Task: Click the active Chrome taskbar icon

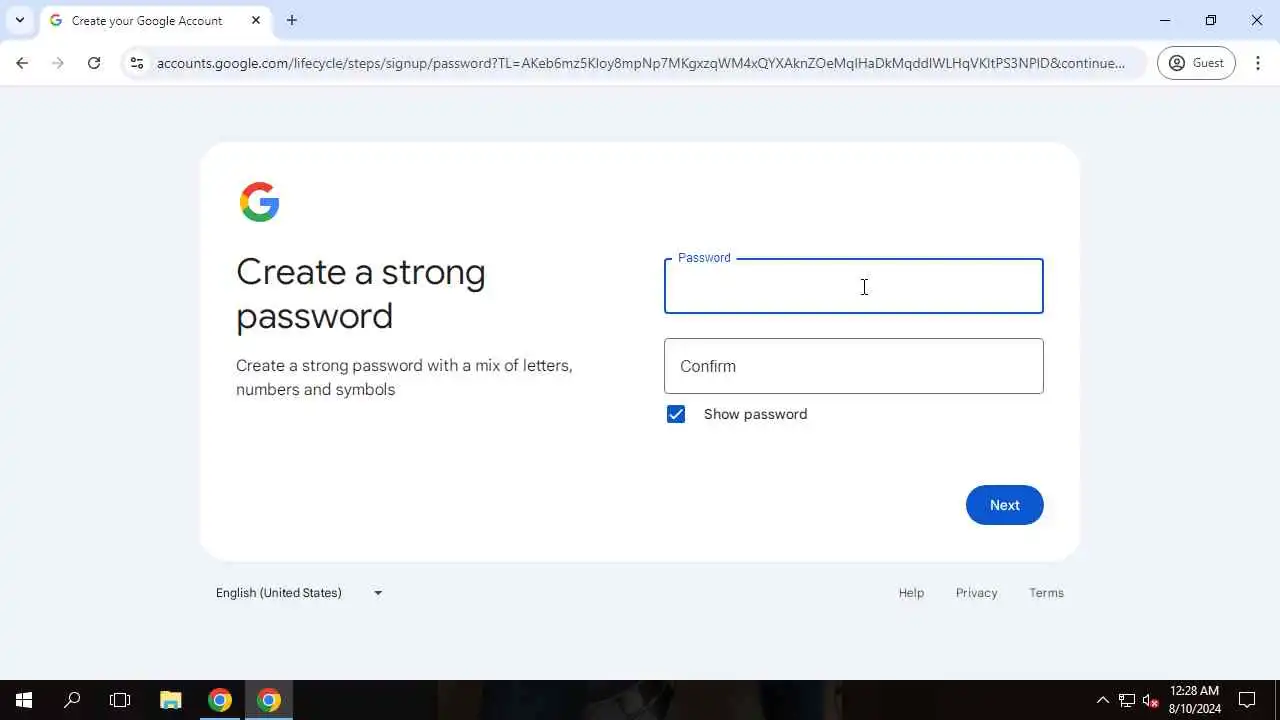Action: click(268, 700)
